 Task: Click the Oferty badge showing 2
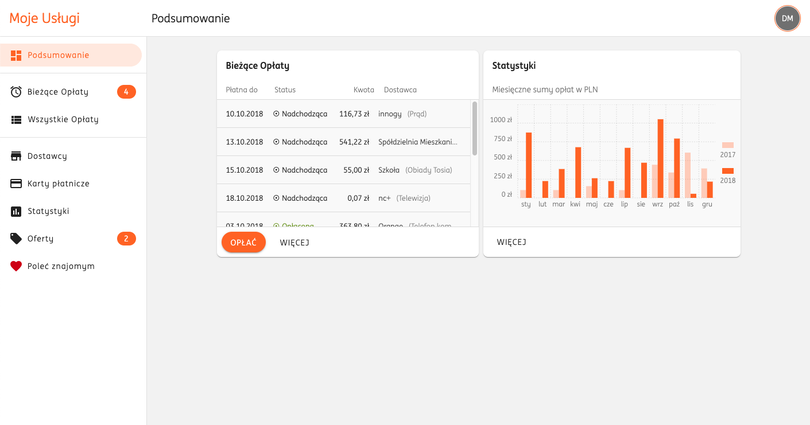tap(126, 239)
